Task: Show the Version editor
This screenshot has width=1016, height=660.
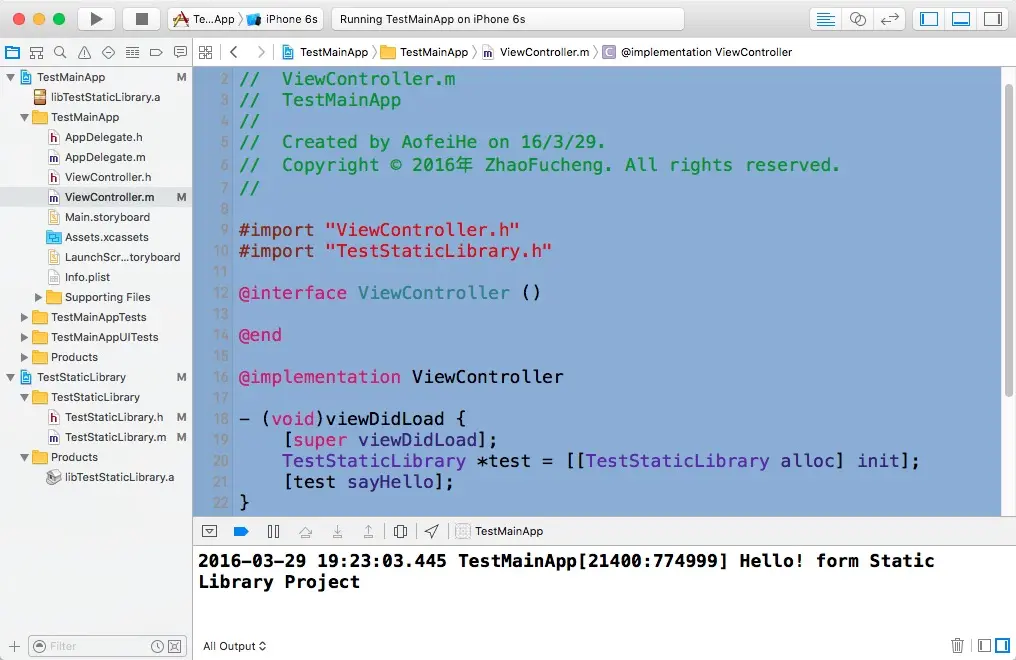Action: [890, 19]
